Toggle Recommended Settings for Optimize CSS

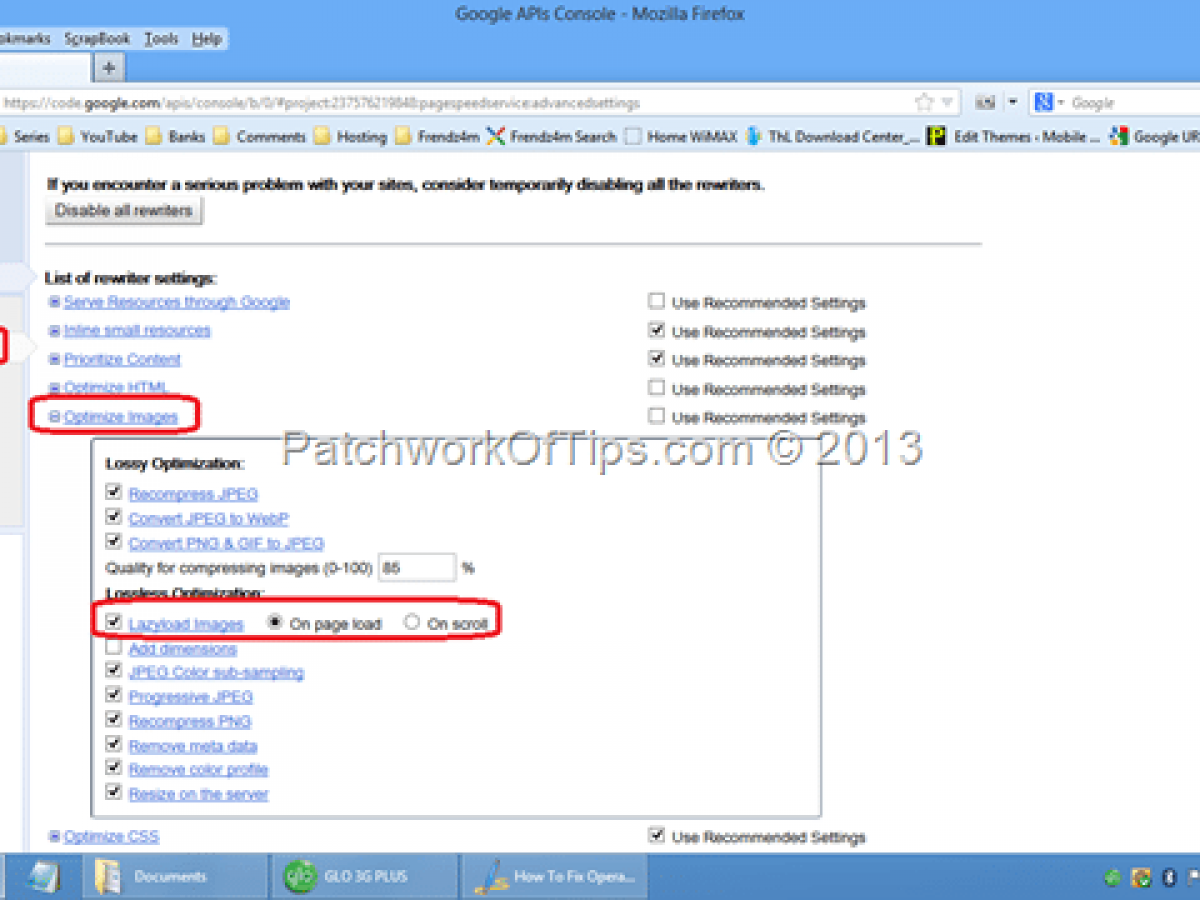656,835
